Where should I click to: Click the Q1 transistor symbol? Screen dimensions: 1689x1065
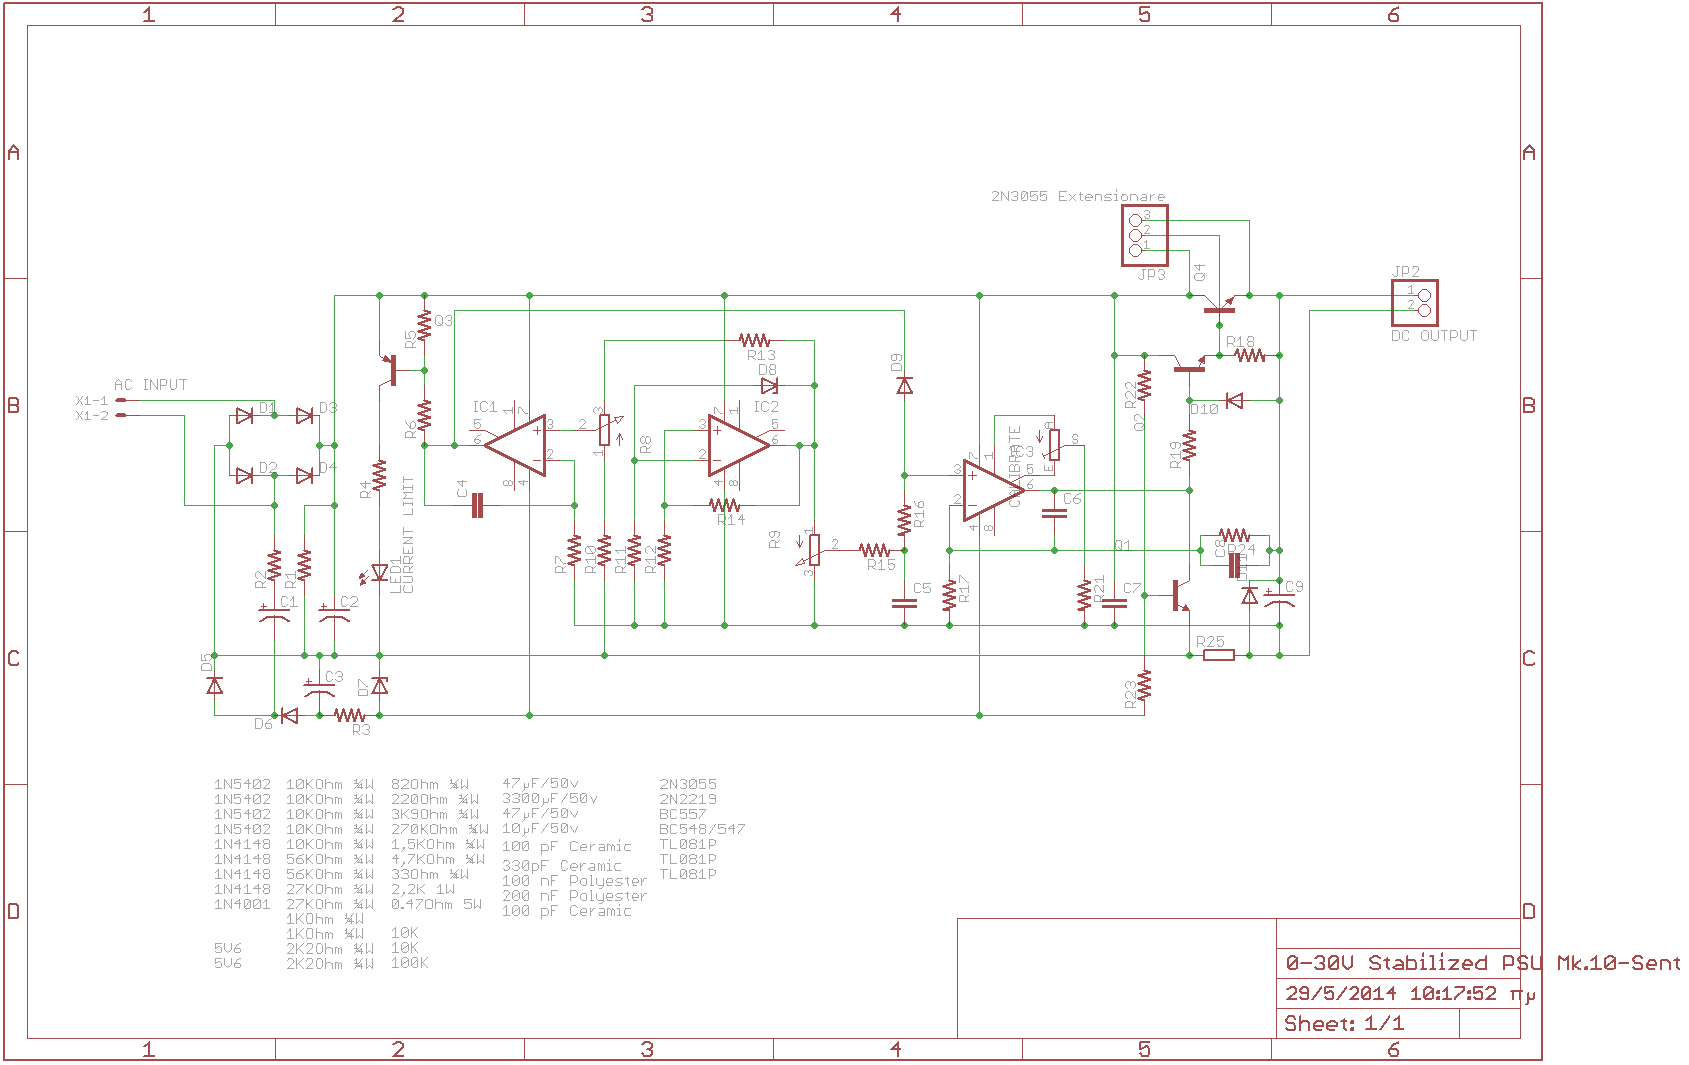[x=1180, y=595]
